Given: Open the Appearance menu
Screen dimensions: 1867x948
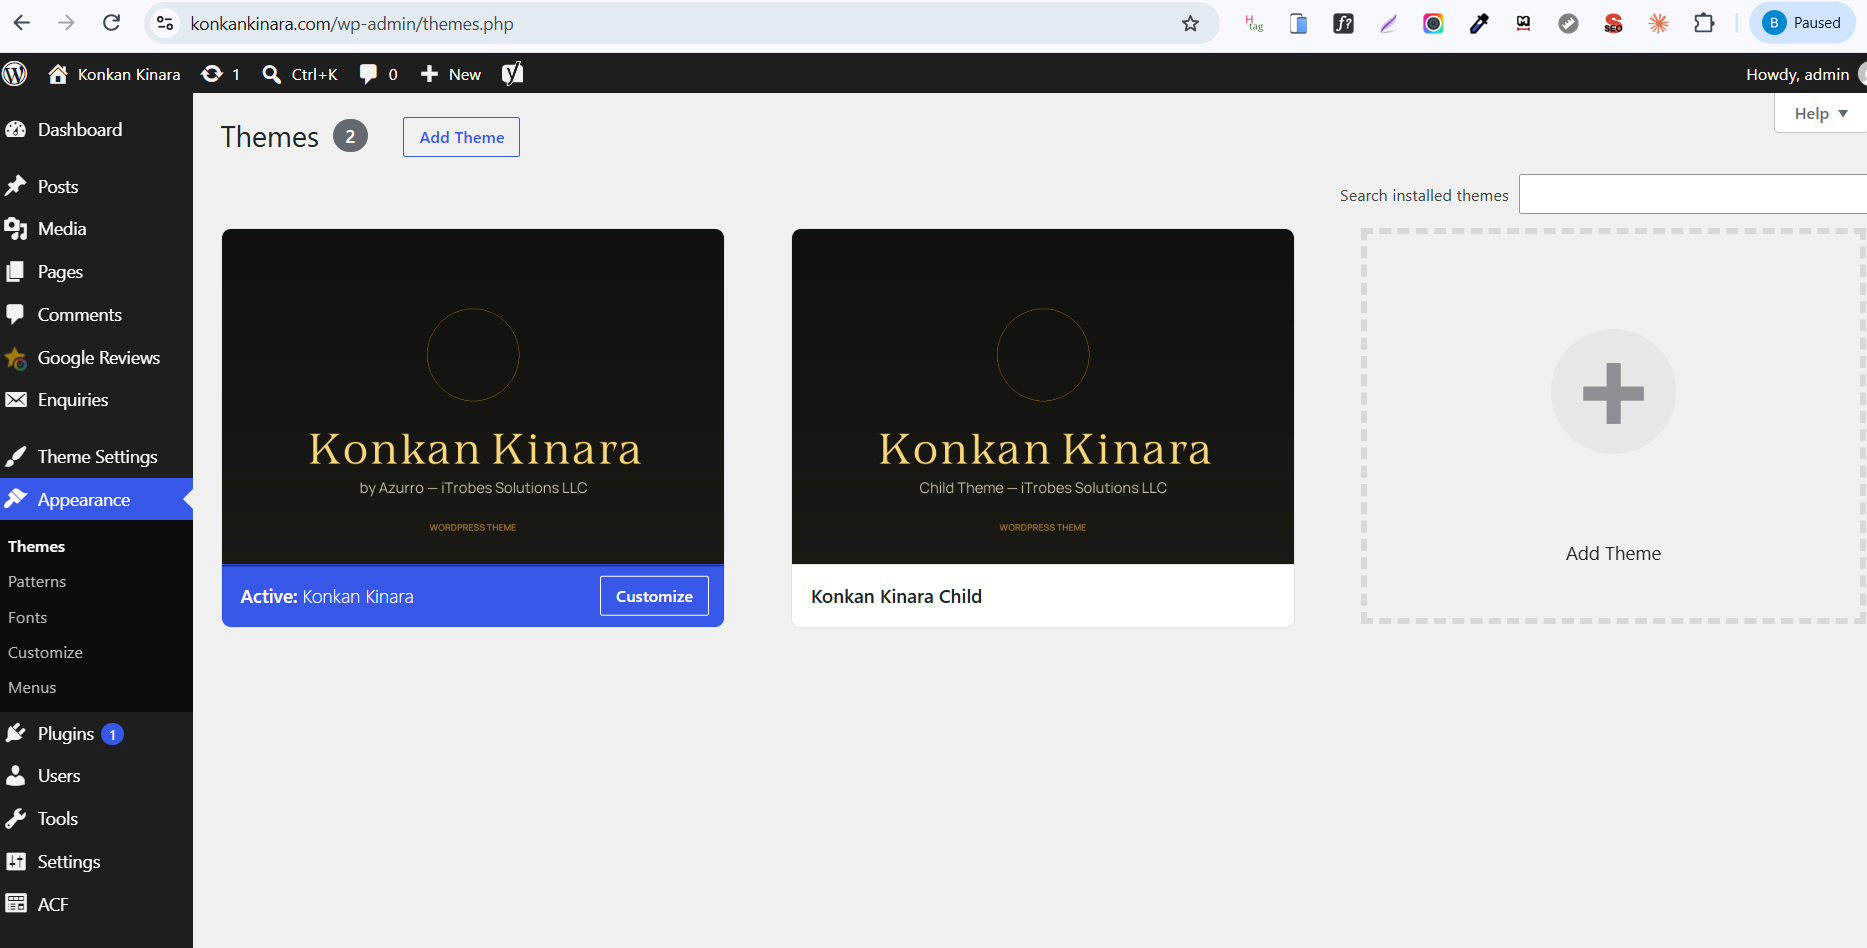Looking at the screenshot, I should [x=96, y=500].
